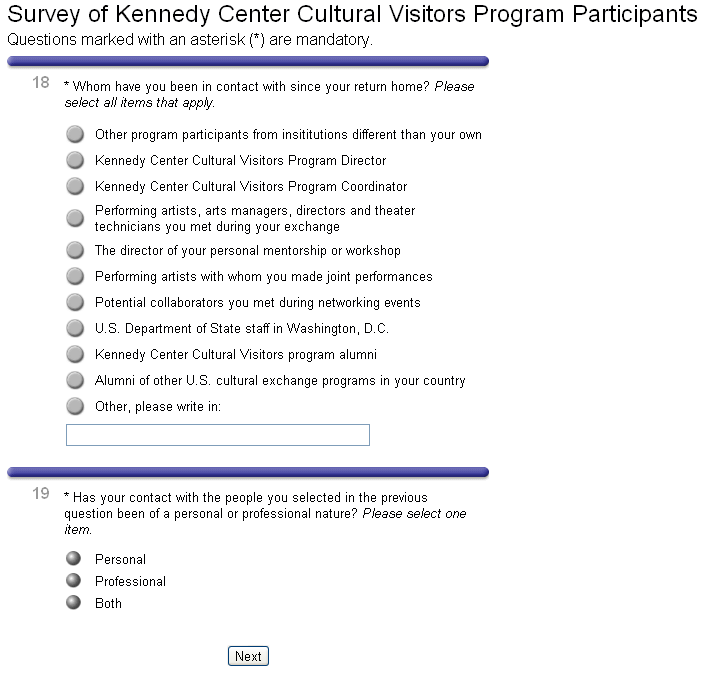Choose the Professional radio button
This screenshot has width=708, height=676.
pyautogui.click(x=73, y=581)
